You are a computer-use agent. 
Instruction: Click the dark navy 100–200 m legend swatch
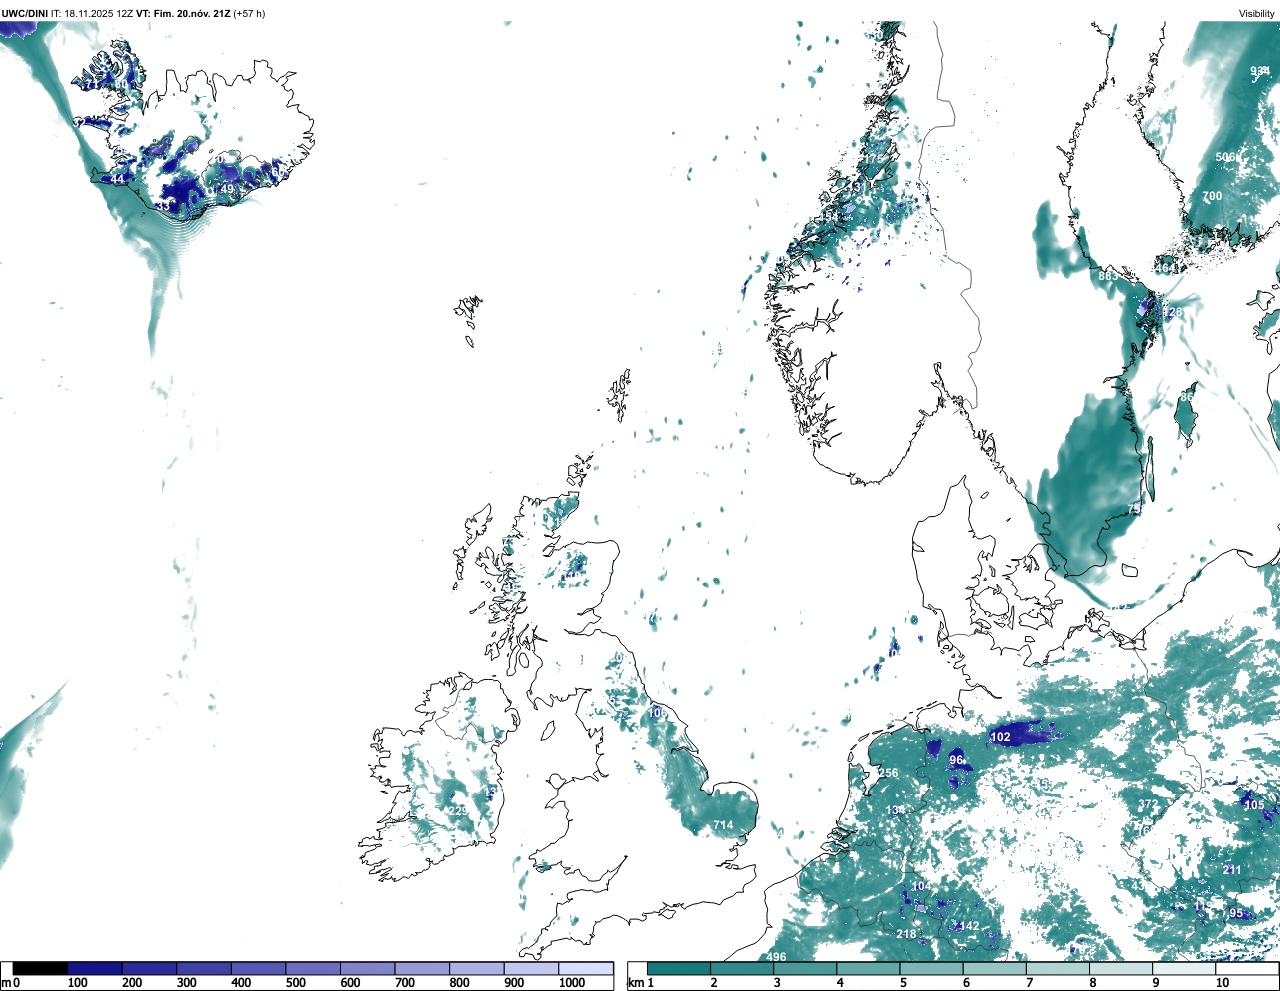click(x=95, y=968)
